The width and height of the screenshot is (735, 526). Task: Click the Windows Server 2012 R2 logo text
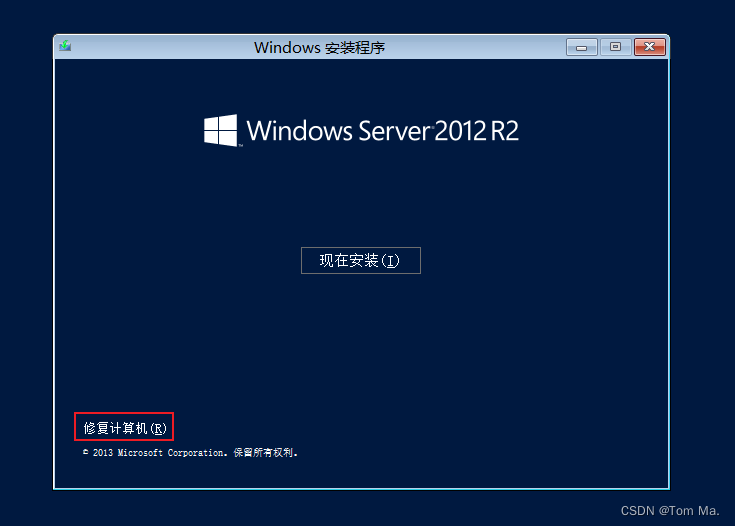382,130
